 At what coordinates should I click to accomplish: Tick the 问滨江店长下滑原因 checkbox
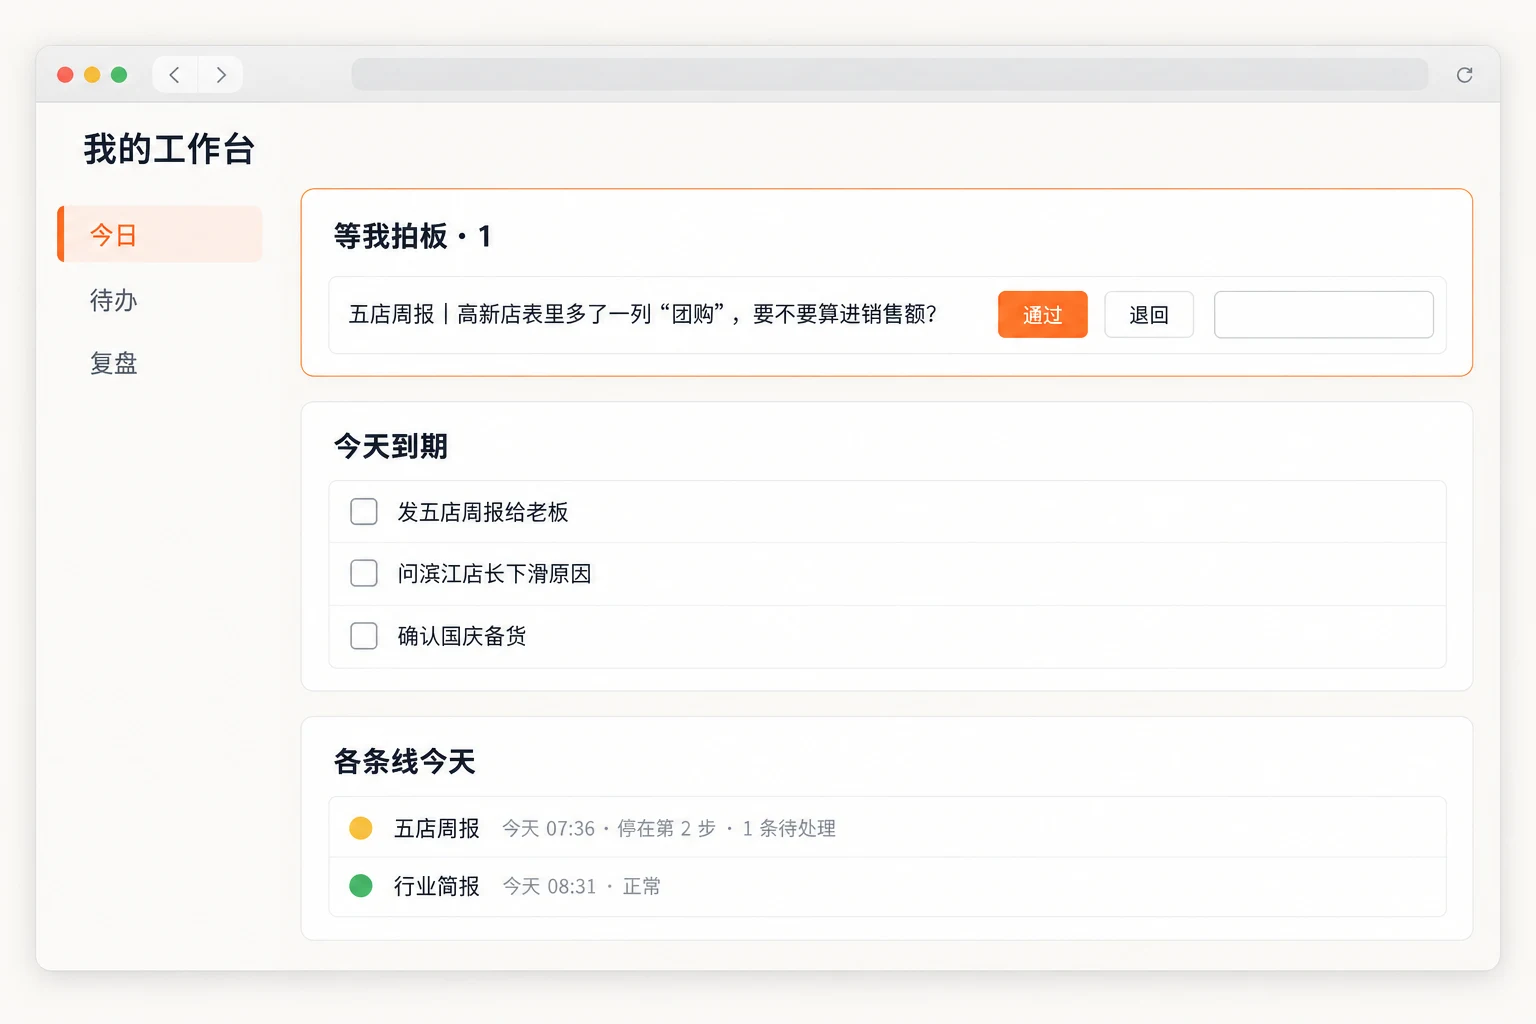coord(364,573)
